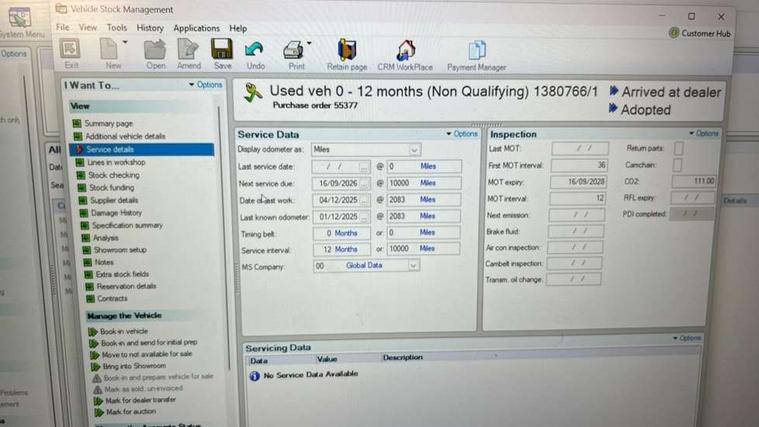
Task: Launch CRM WorkPlace from toolbar
Action: [x=405, y=51]
